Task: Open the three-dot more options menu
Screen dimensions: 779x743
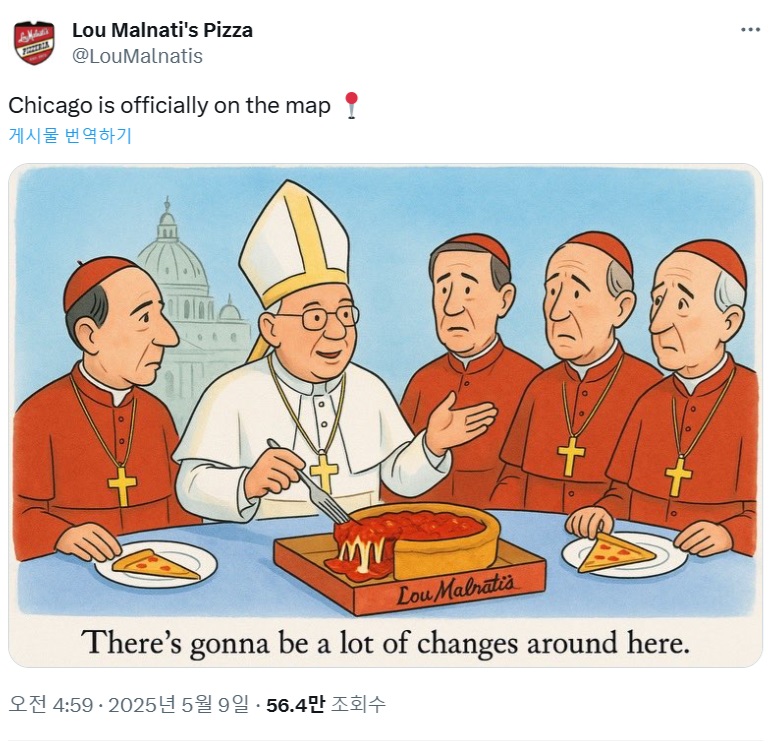Action: coord(750,30)
